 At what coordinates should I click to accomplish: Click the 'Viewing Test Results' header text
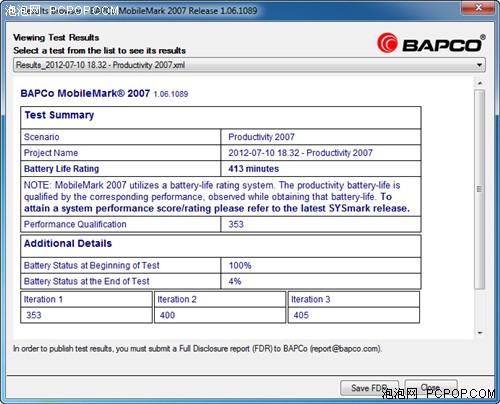[x=56, y=37]
